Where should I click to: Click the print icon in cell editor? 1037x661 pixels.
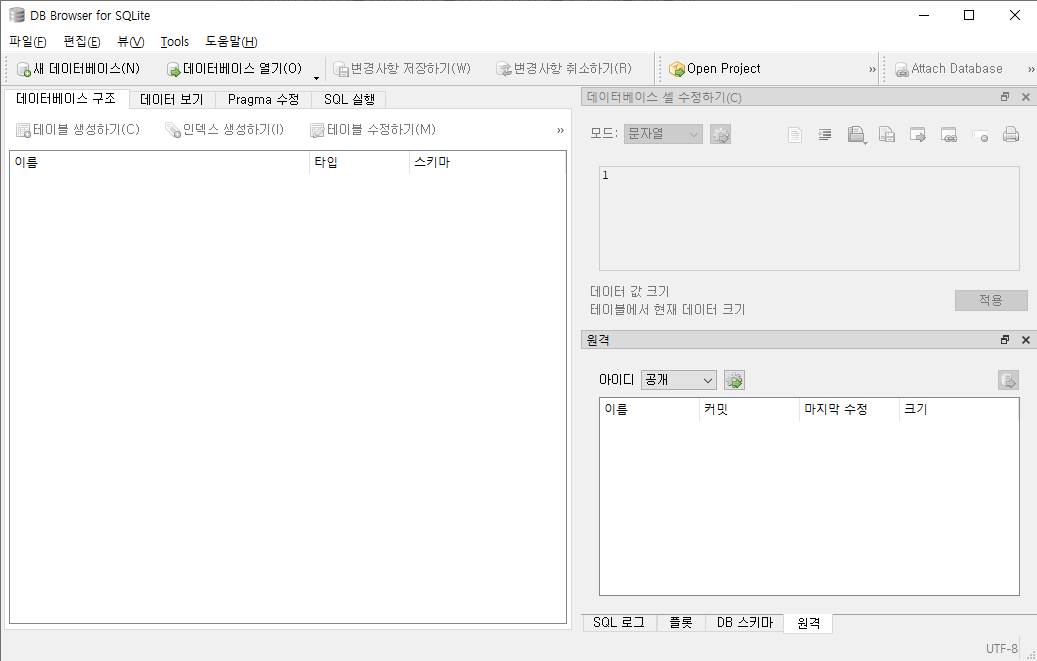click(1011, 135)
